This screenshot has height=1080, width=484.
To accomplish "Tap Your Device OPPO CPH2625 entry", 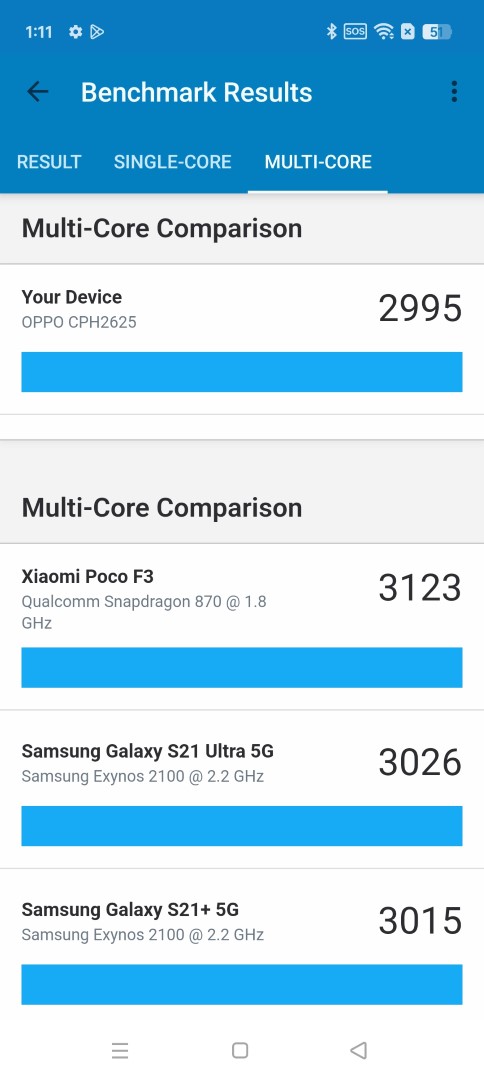I will click(x=242, y=340).
